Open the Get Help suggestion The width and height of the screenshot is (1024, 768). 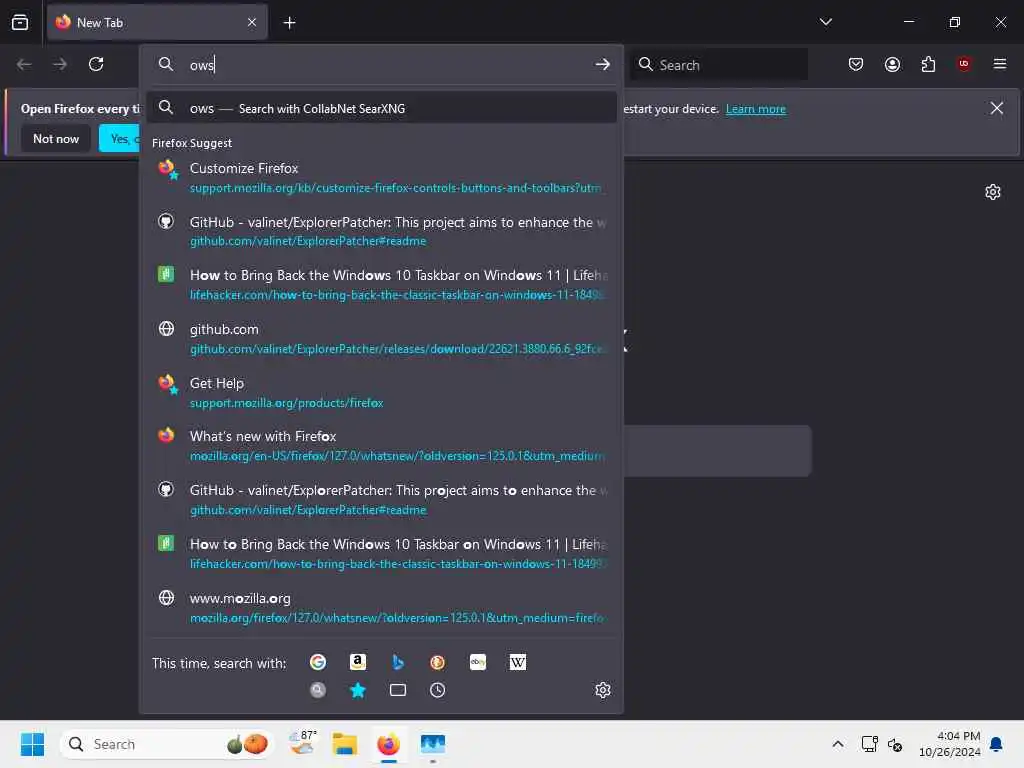(x=382, y=392)
